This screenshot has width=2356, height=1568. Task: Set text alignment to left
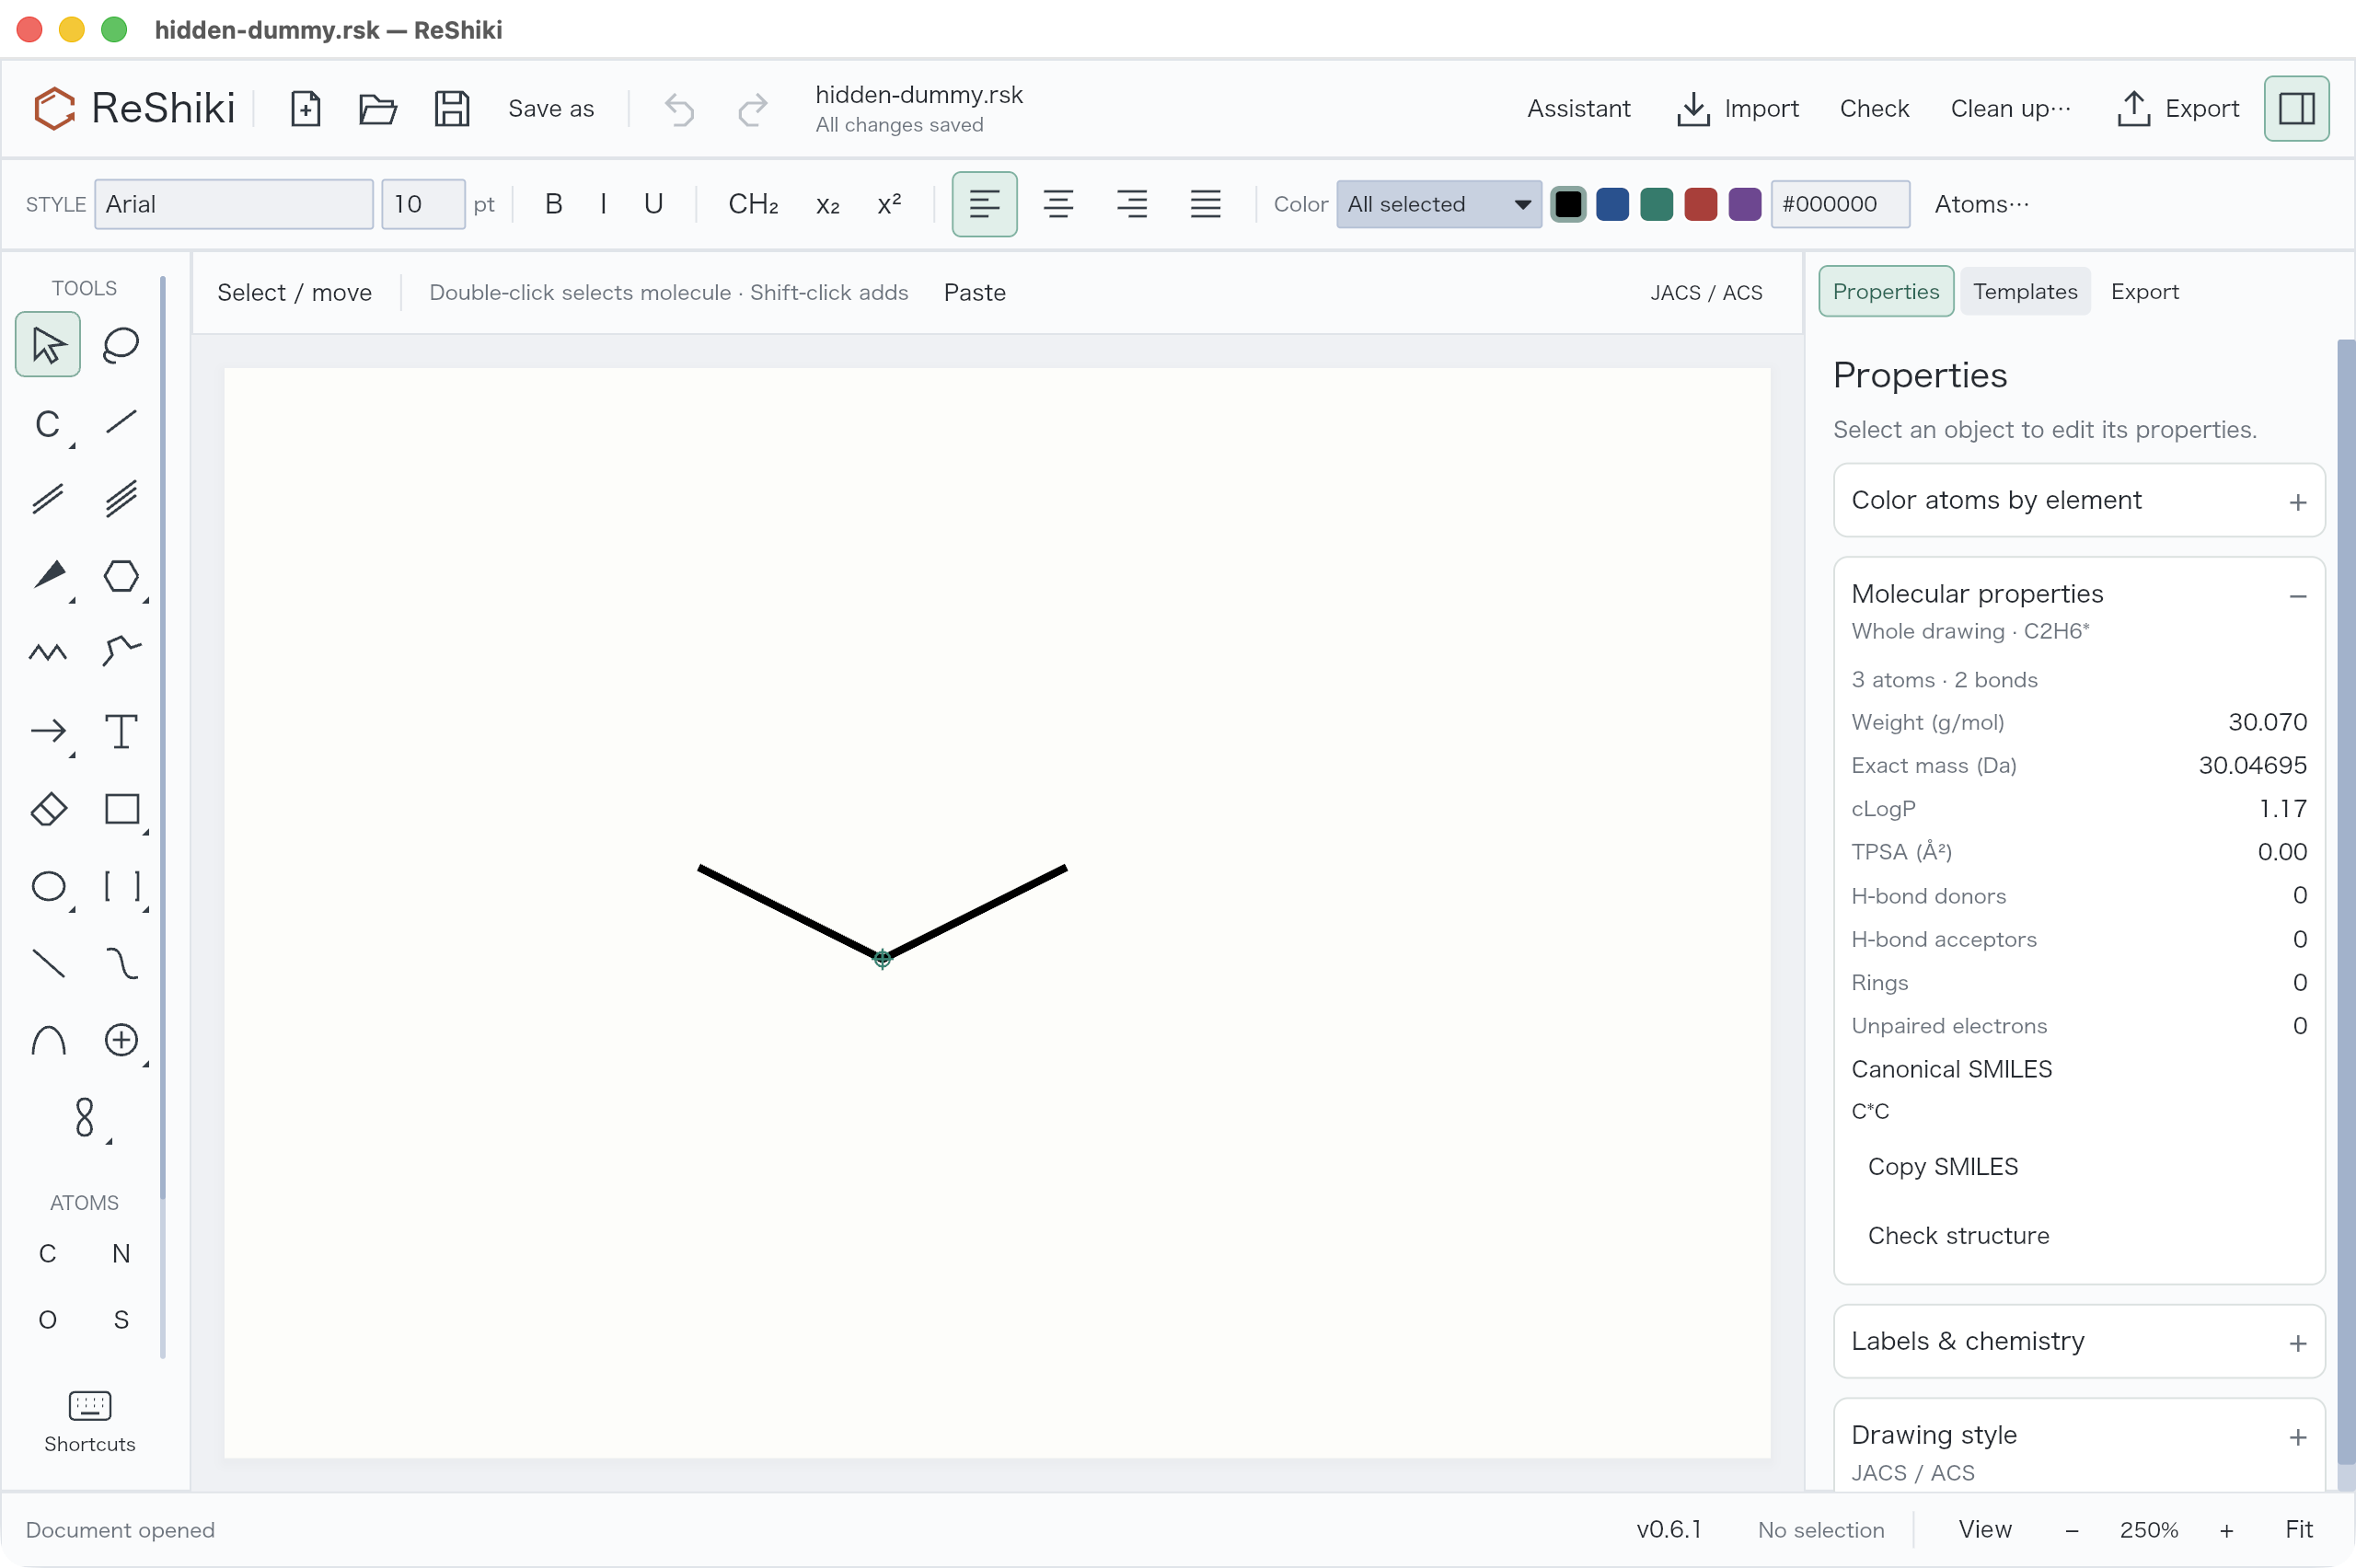point(984,204)
